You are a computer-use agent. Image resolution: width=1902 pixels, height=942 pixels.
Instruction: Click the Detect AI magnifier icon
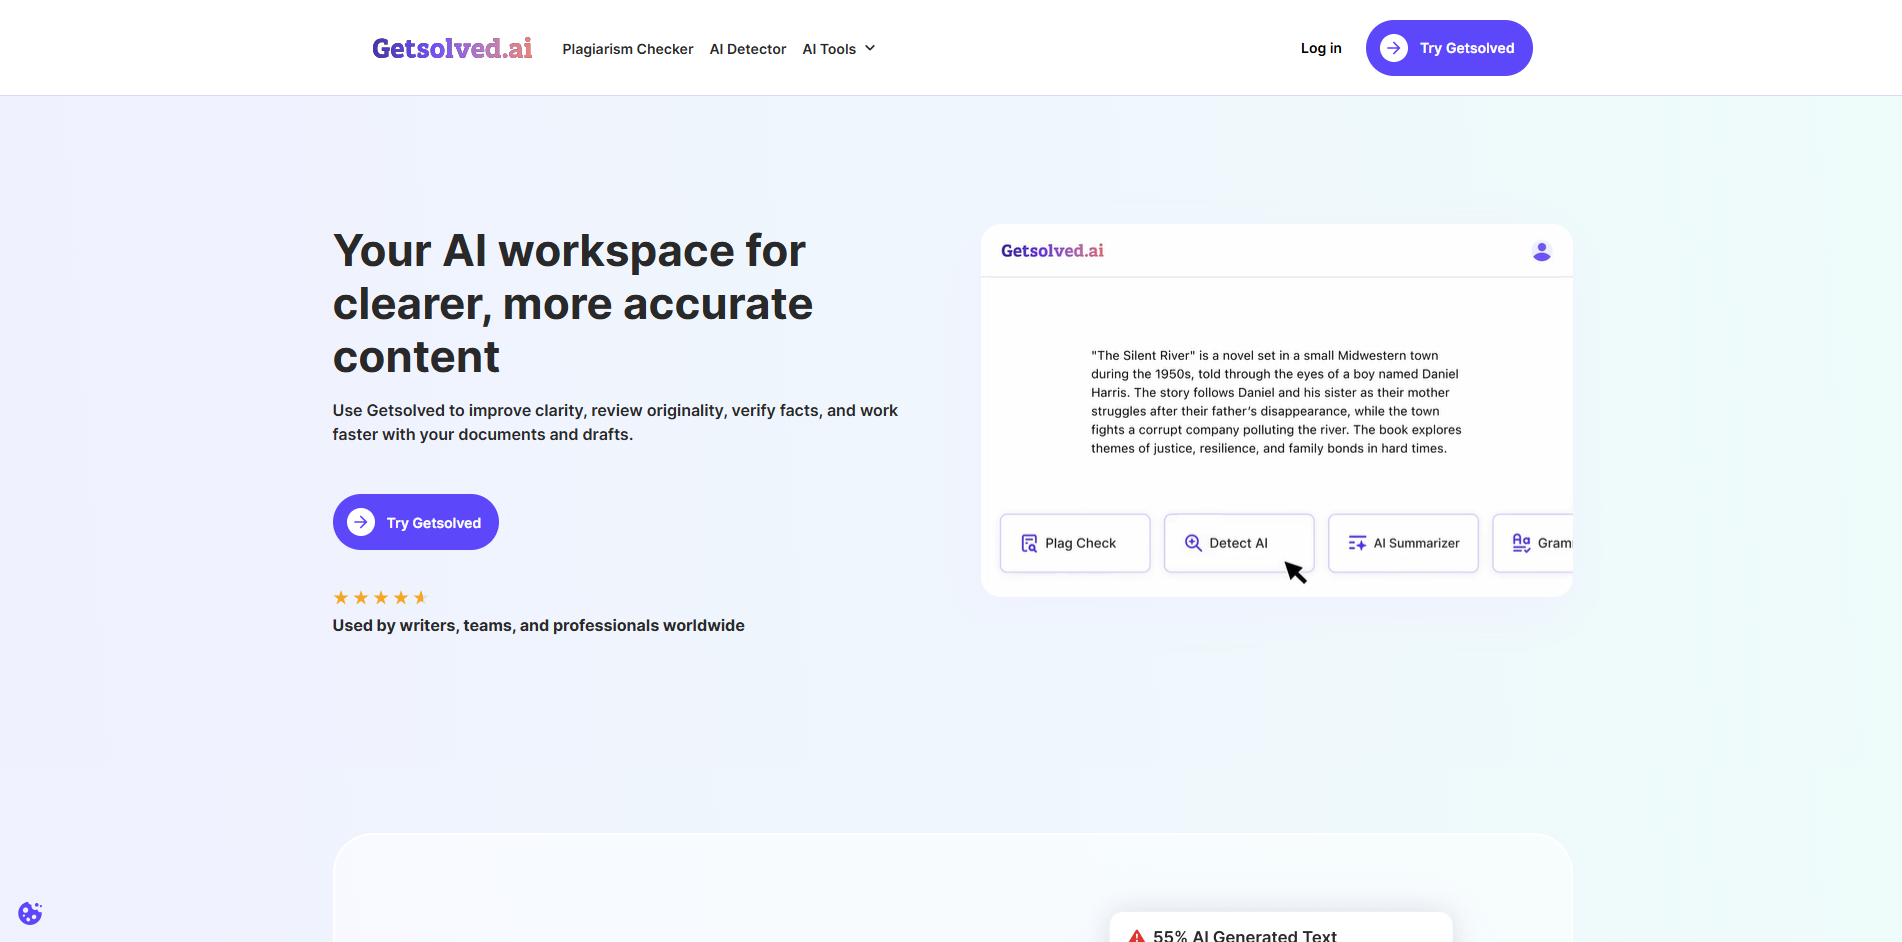pos(1193,543)
